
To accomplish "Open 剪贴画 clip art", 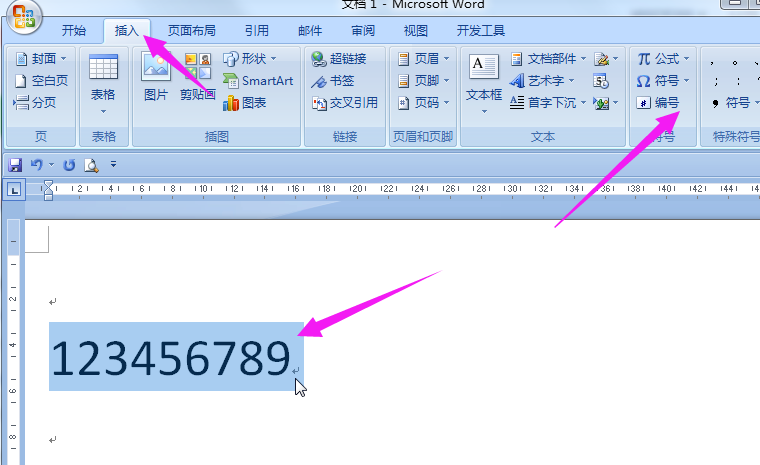I will tap(198, 78).
